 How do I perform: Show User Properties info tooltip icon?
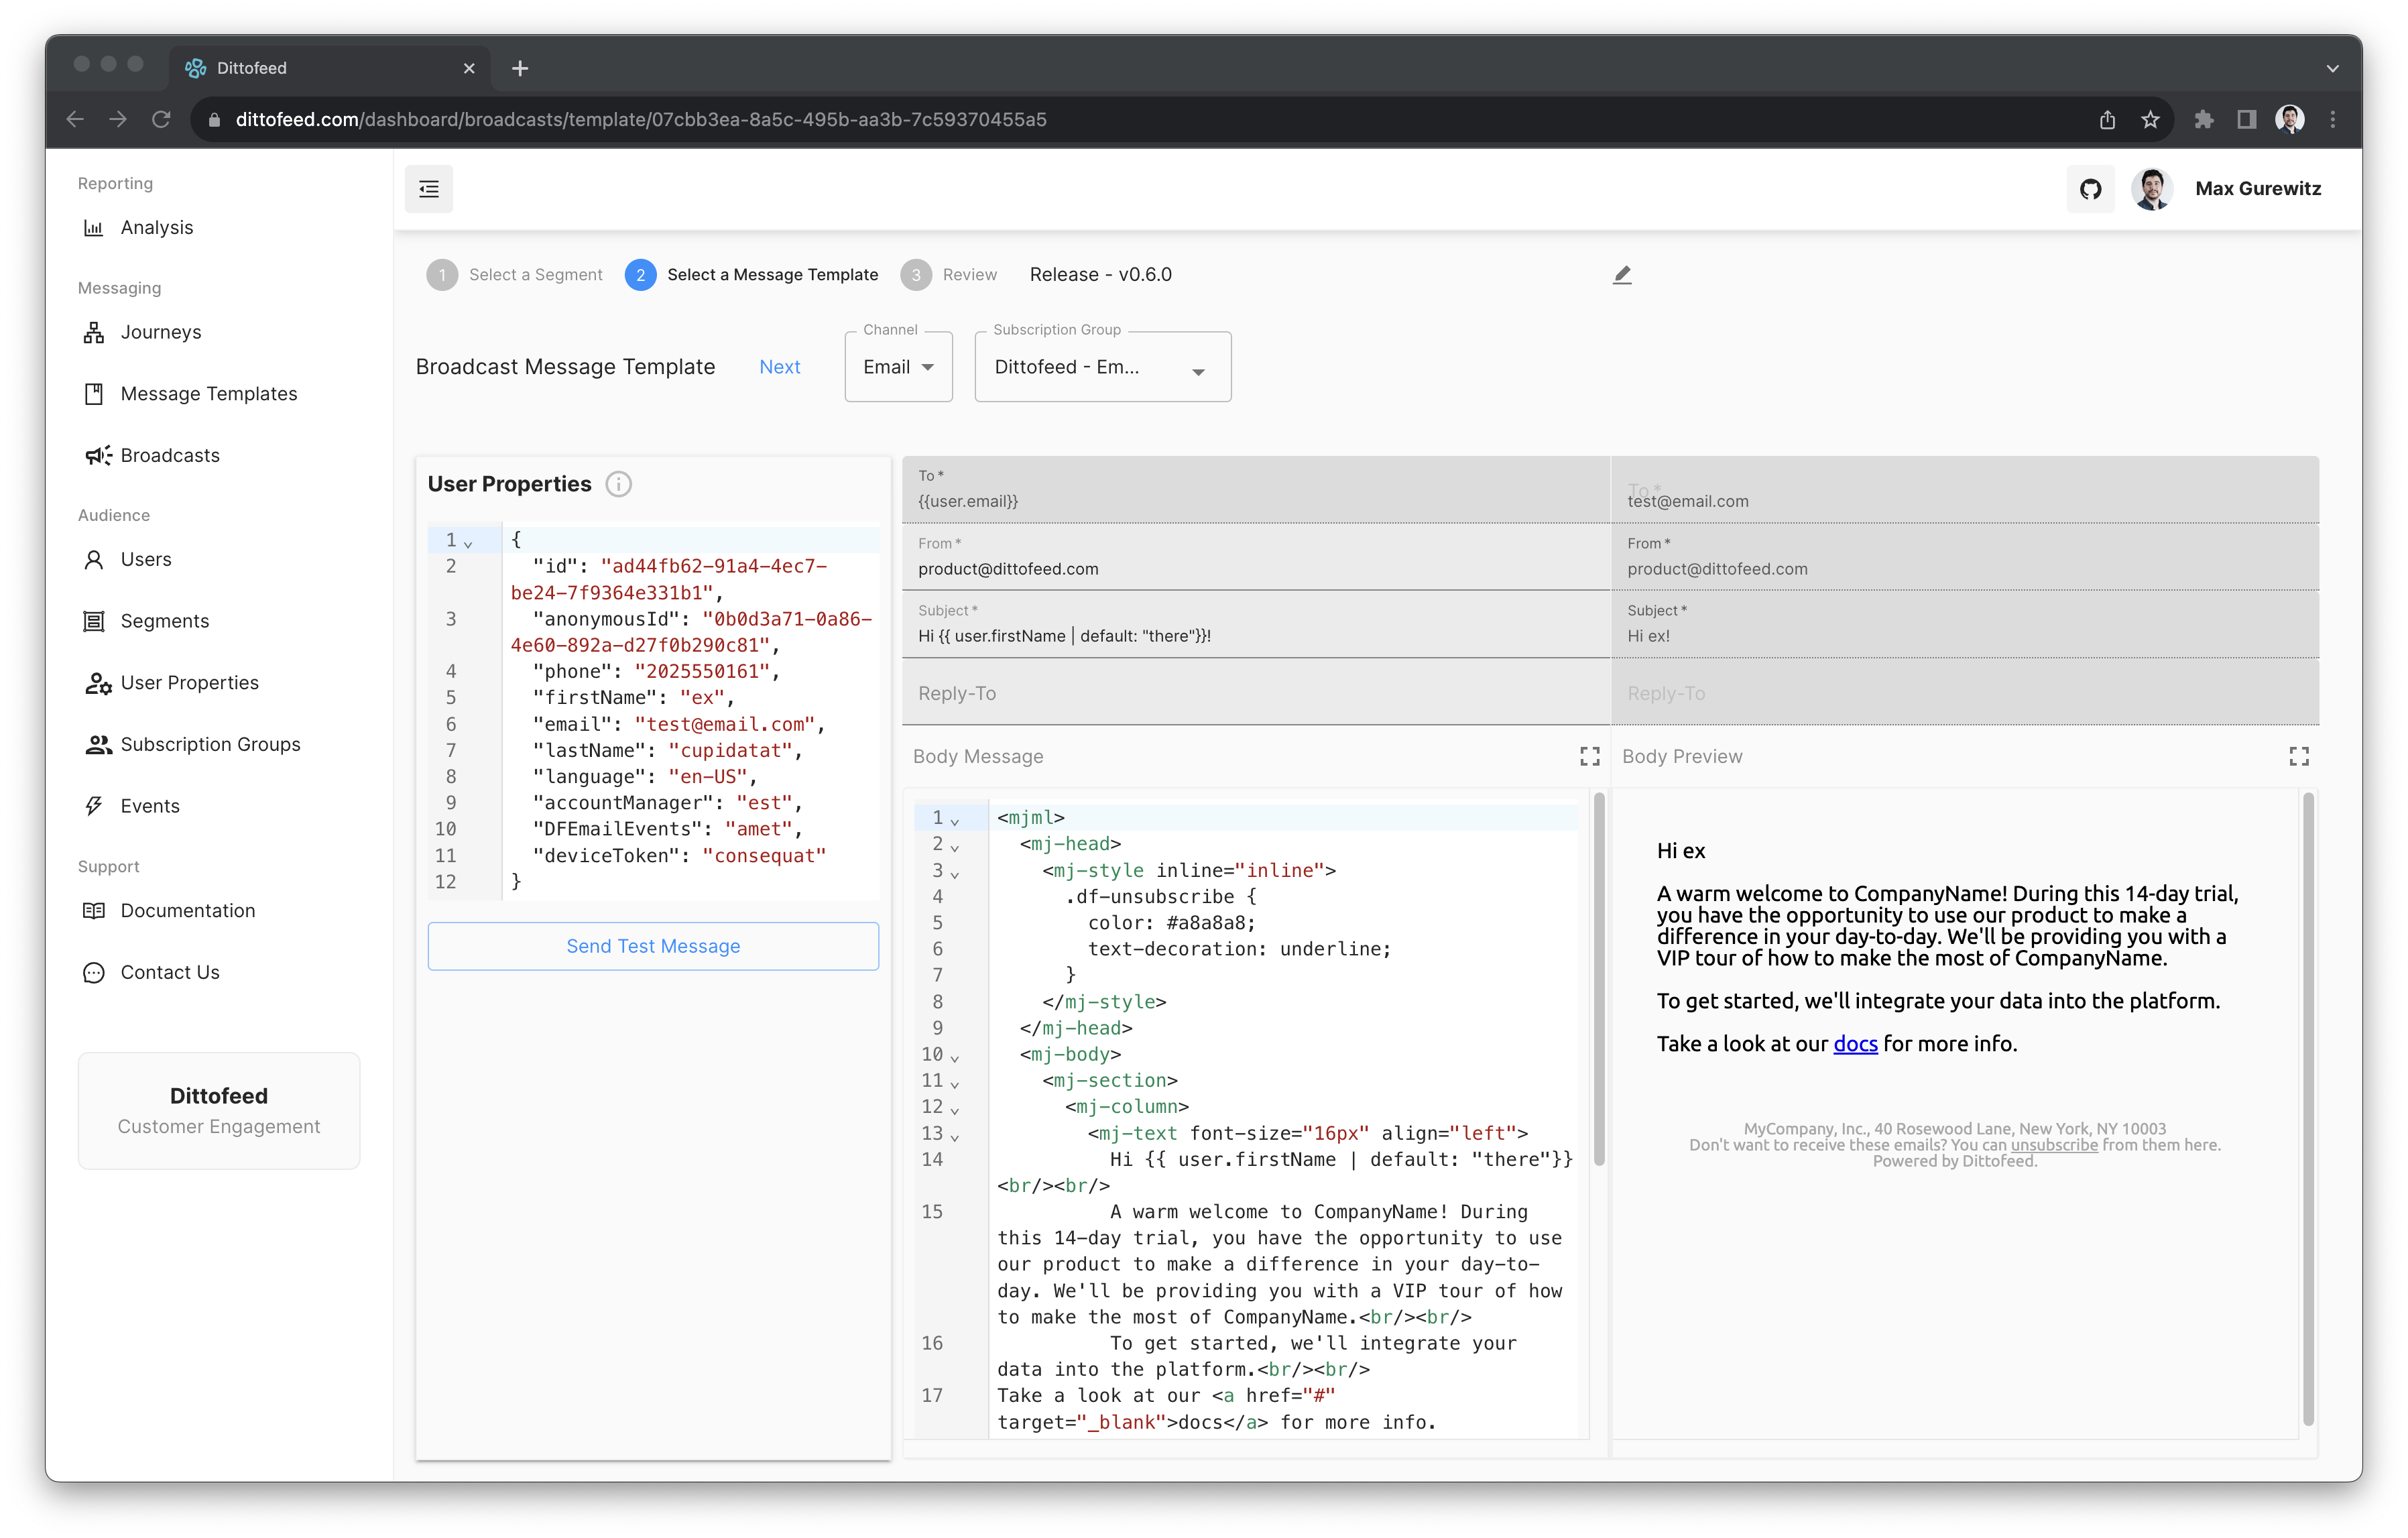point(619,484)
